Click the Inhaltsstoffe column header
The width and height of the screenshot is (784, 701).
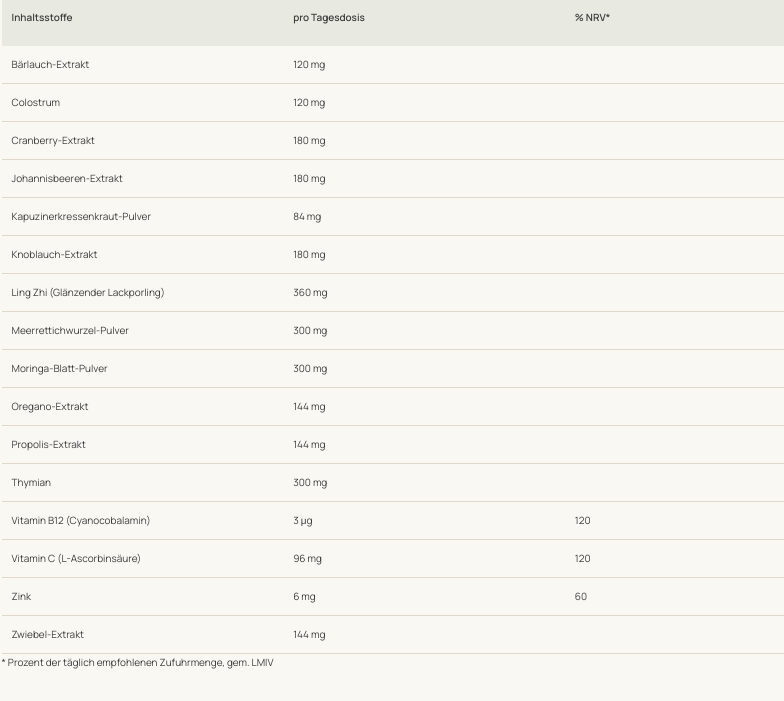42,18
